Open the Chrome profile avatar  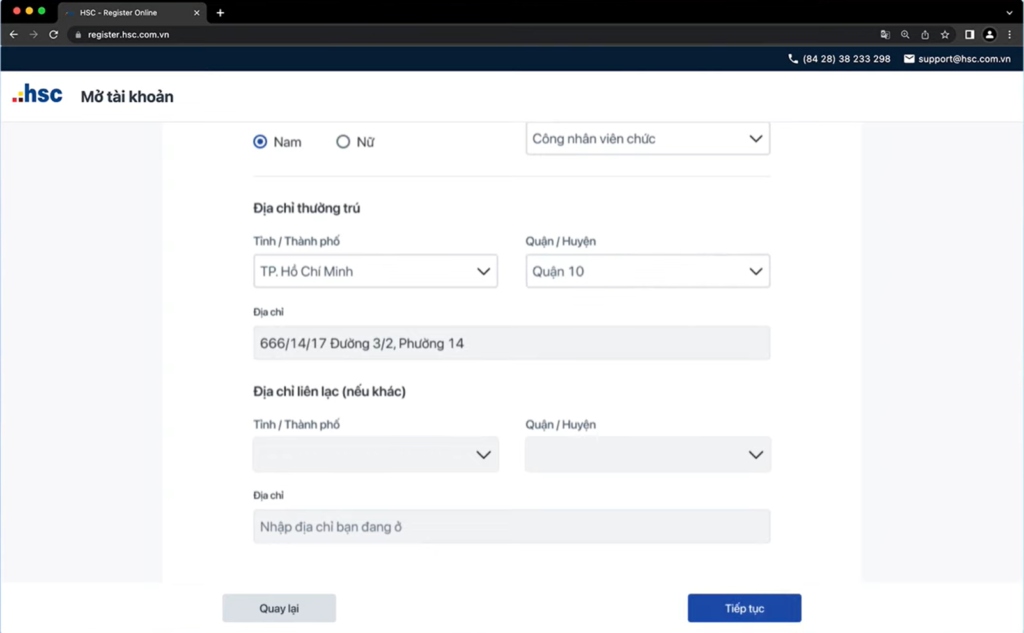pos(989,35)
